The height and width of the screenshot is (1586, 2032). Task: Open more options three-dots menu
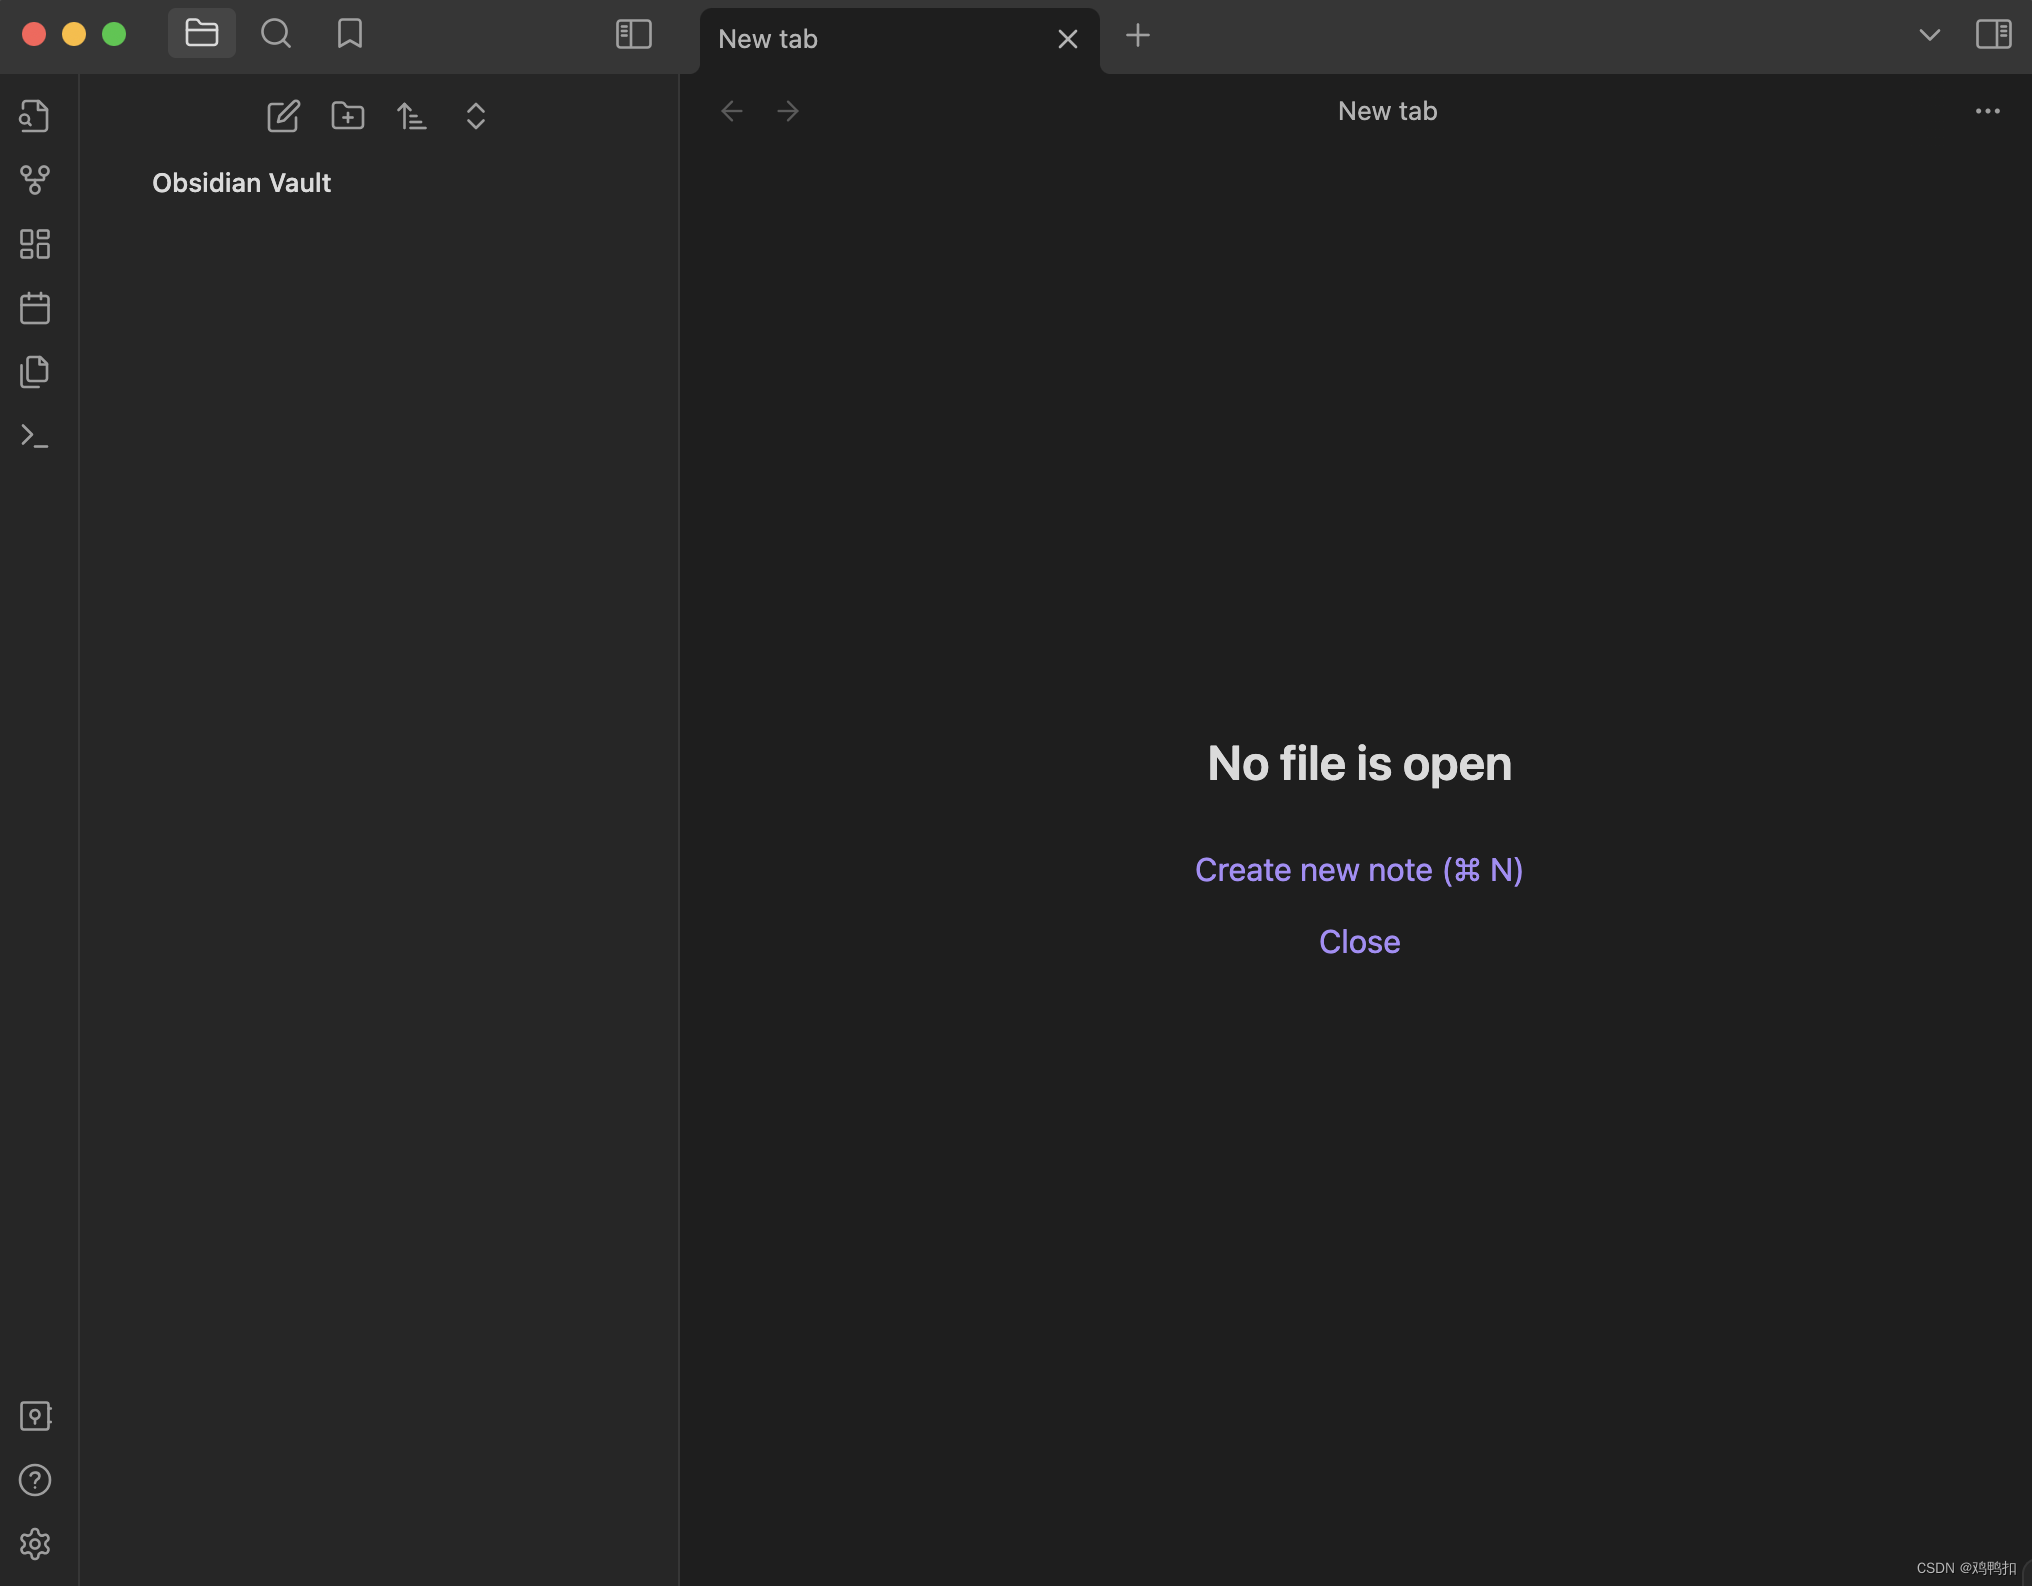coord(1988,111)
